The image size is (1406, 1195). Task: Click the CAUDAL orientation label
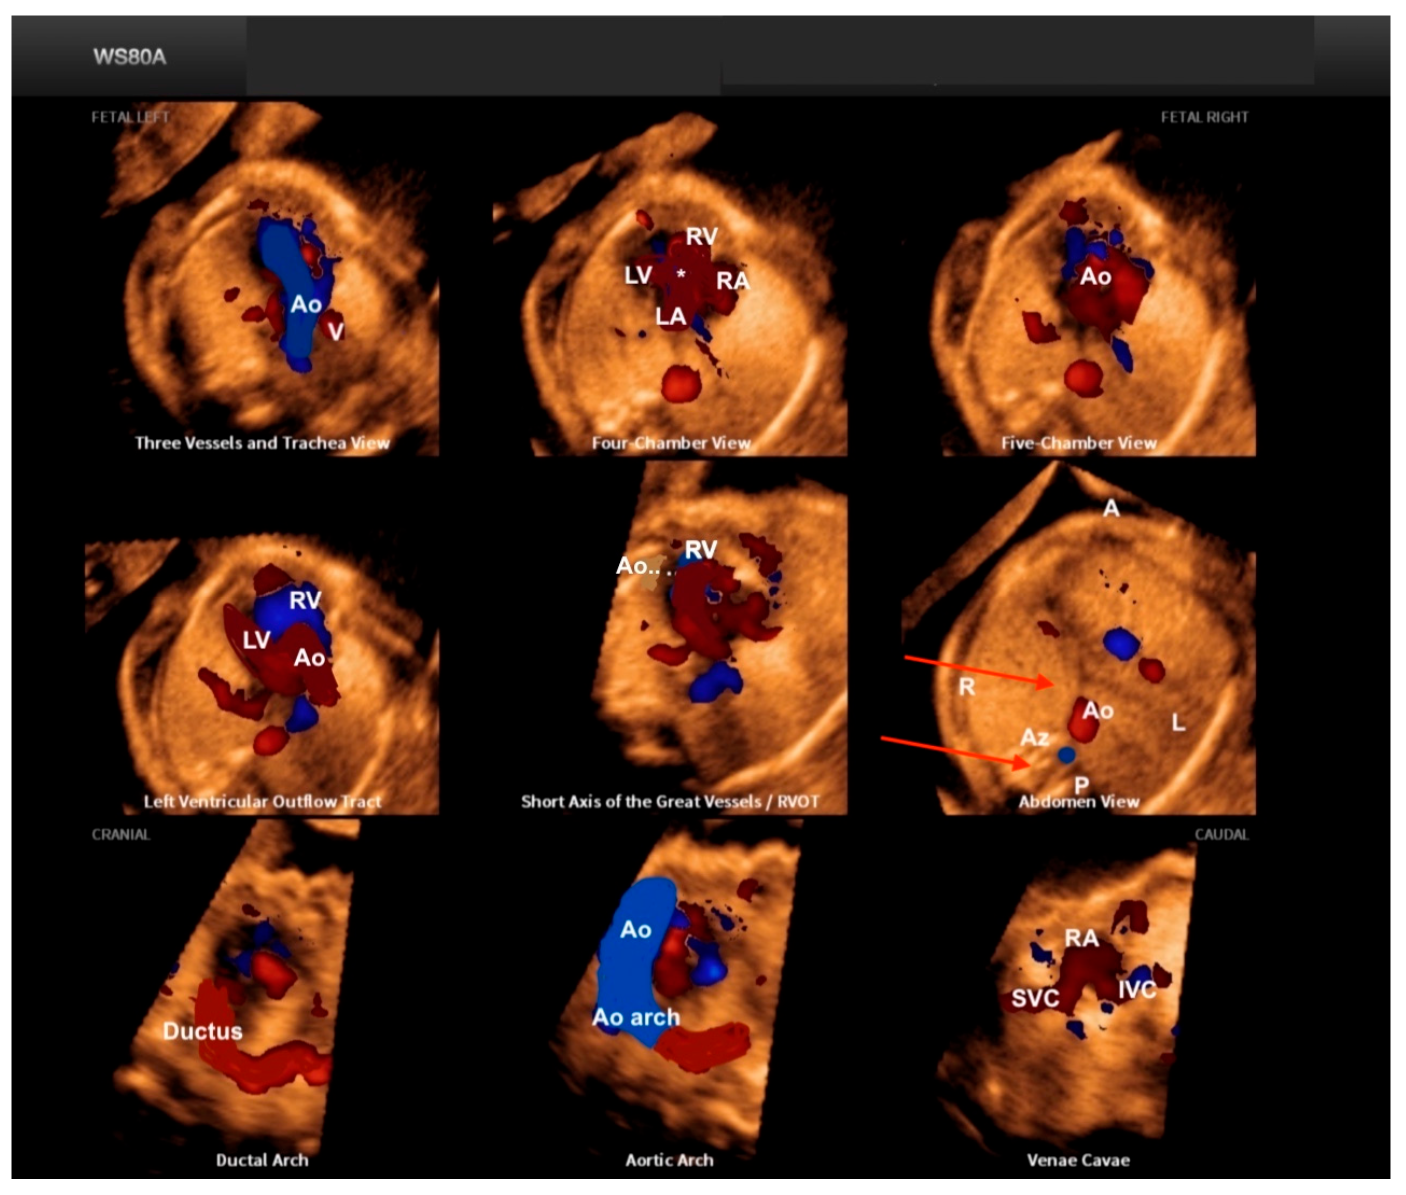click(x=1221, y=834)
